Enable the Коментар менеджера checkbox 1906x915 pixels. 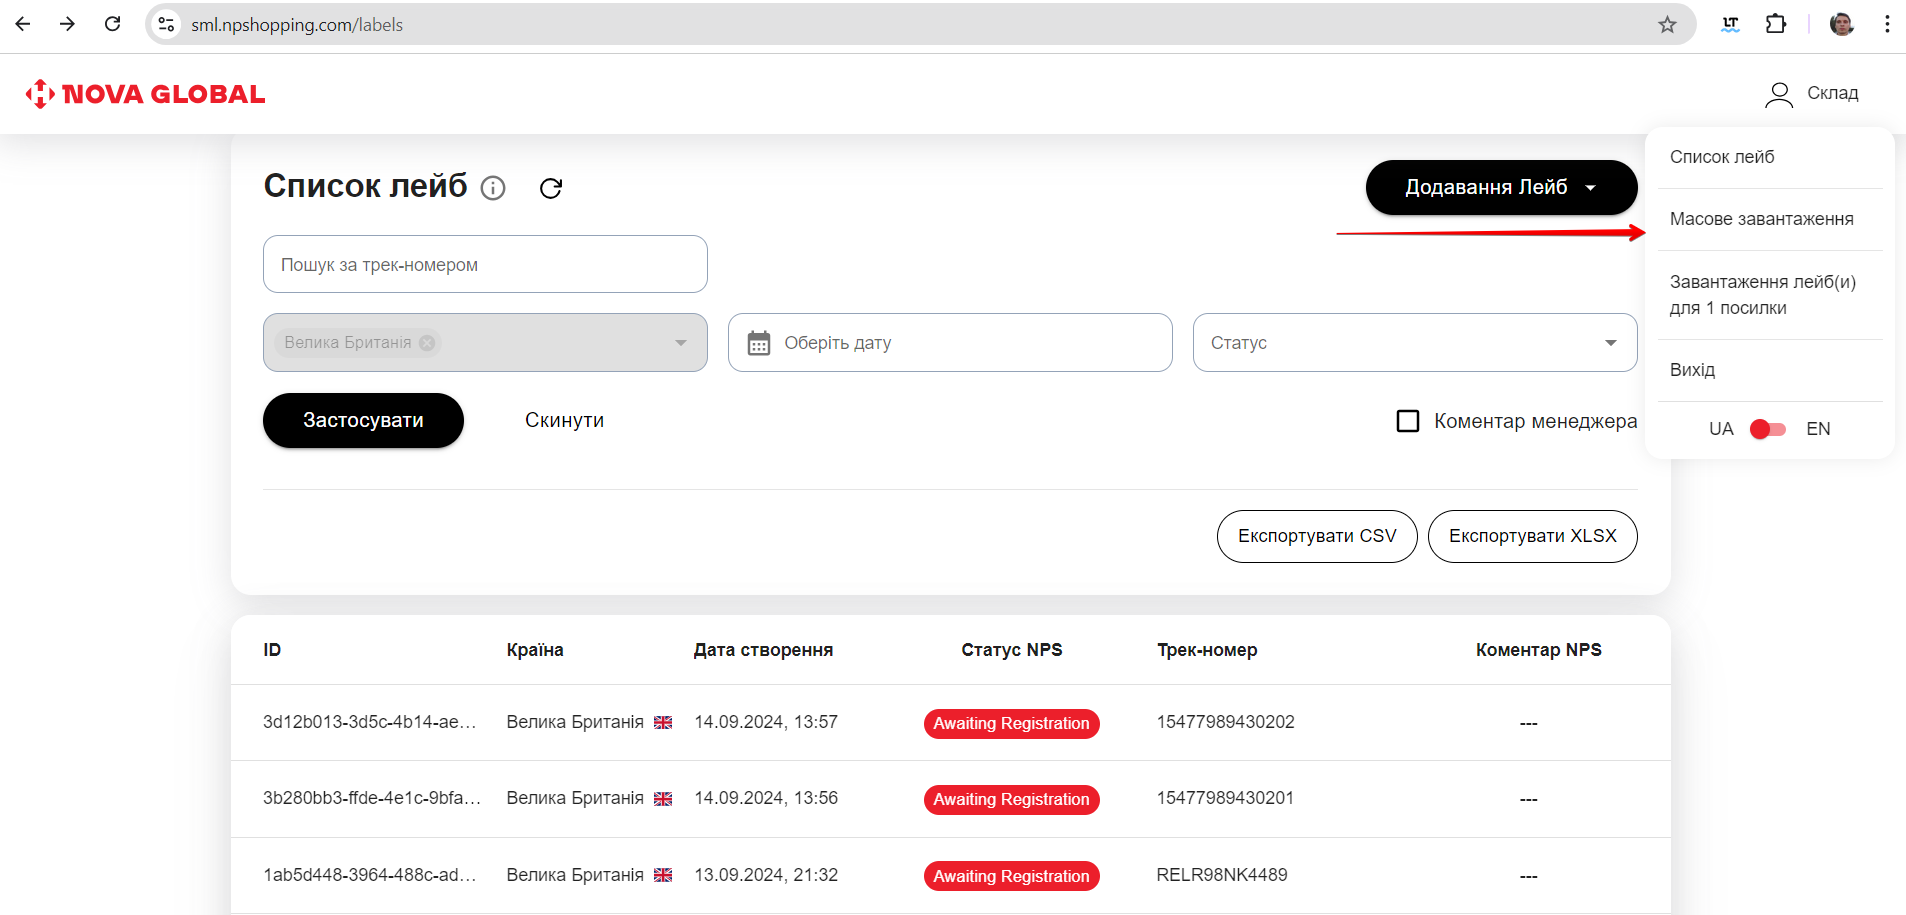coord(1408,421)
